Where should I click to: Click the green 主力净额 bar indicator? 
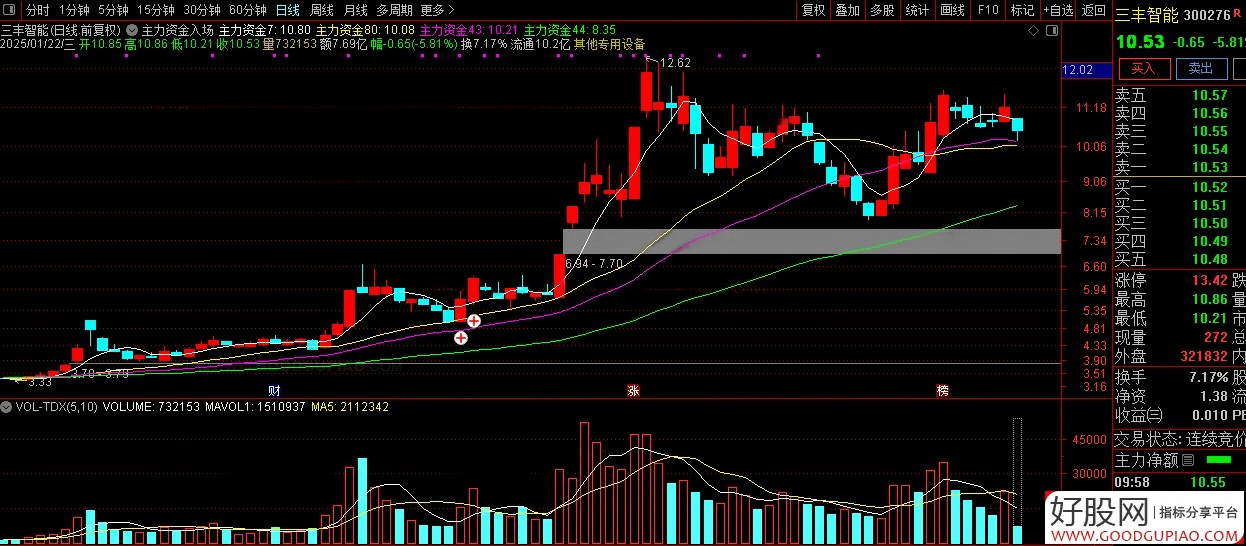tap(1219, 460)
